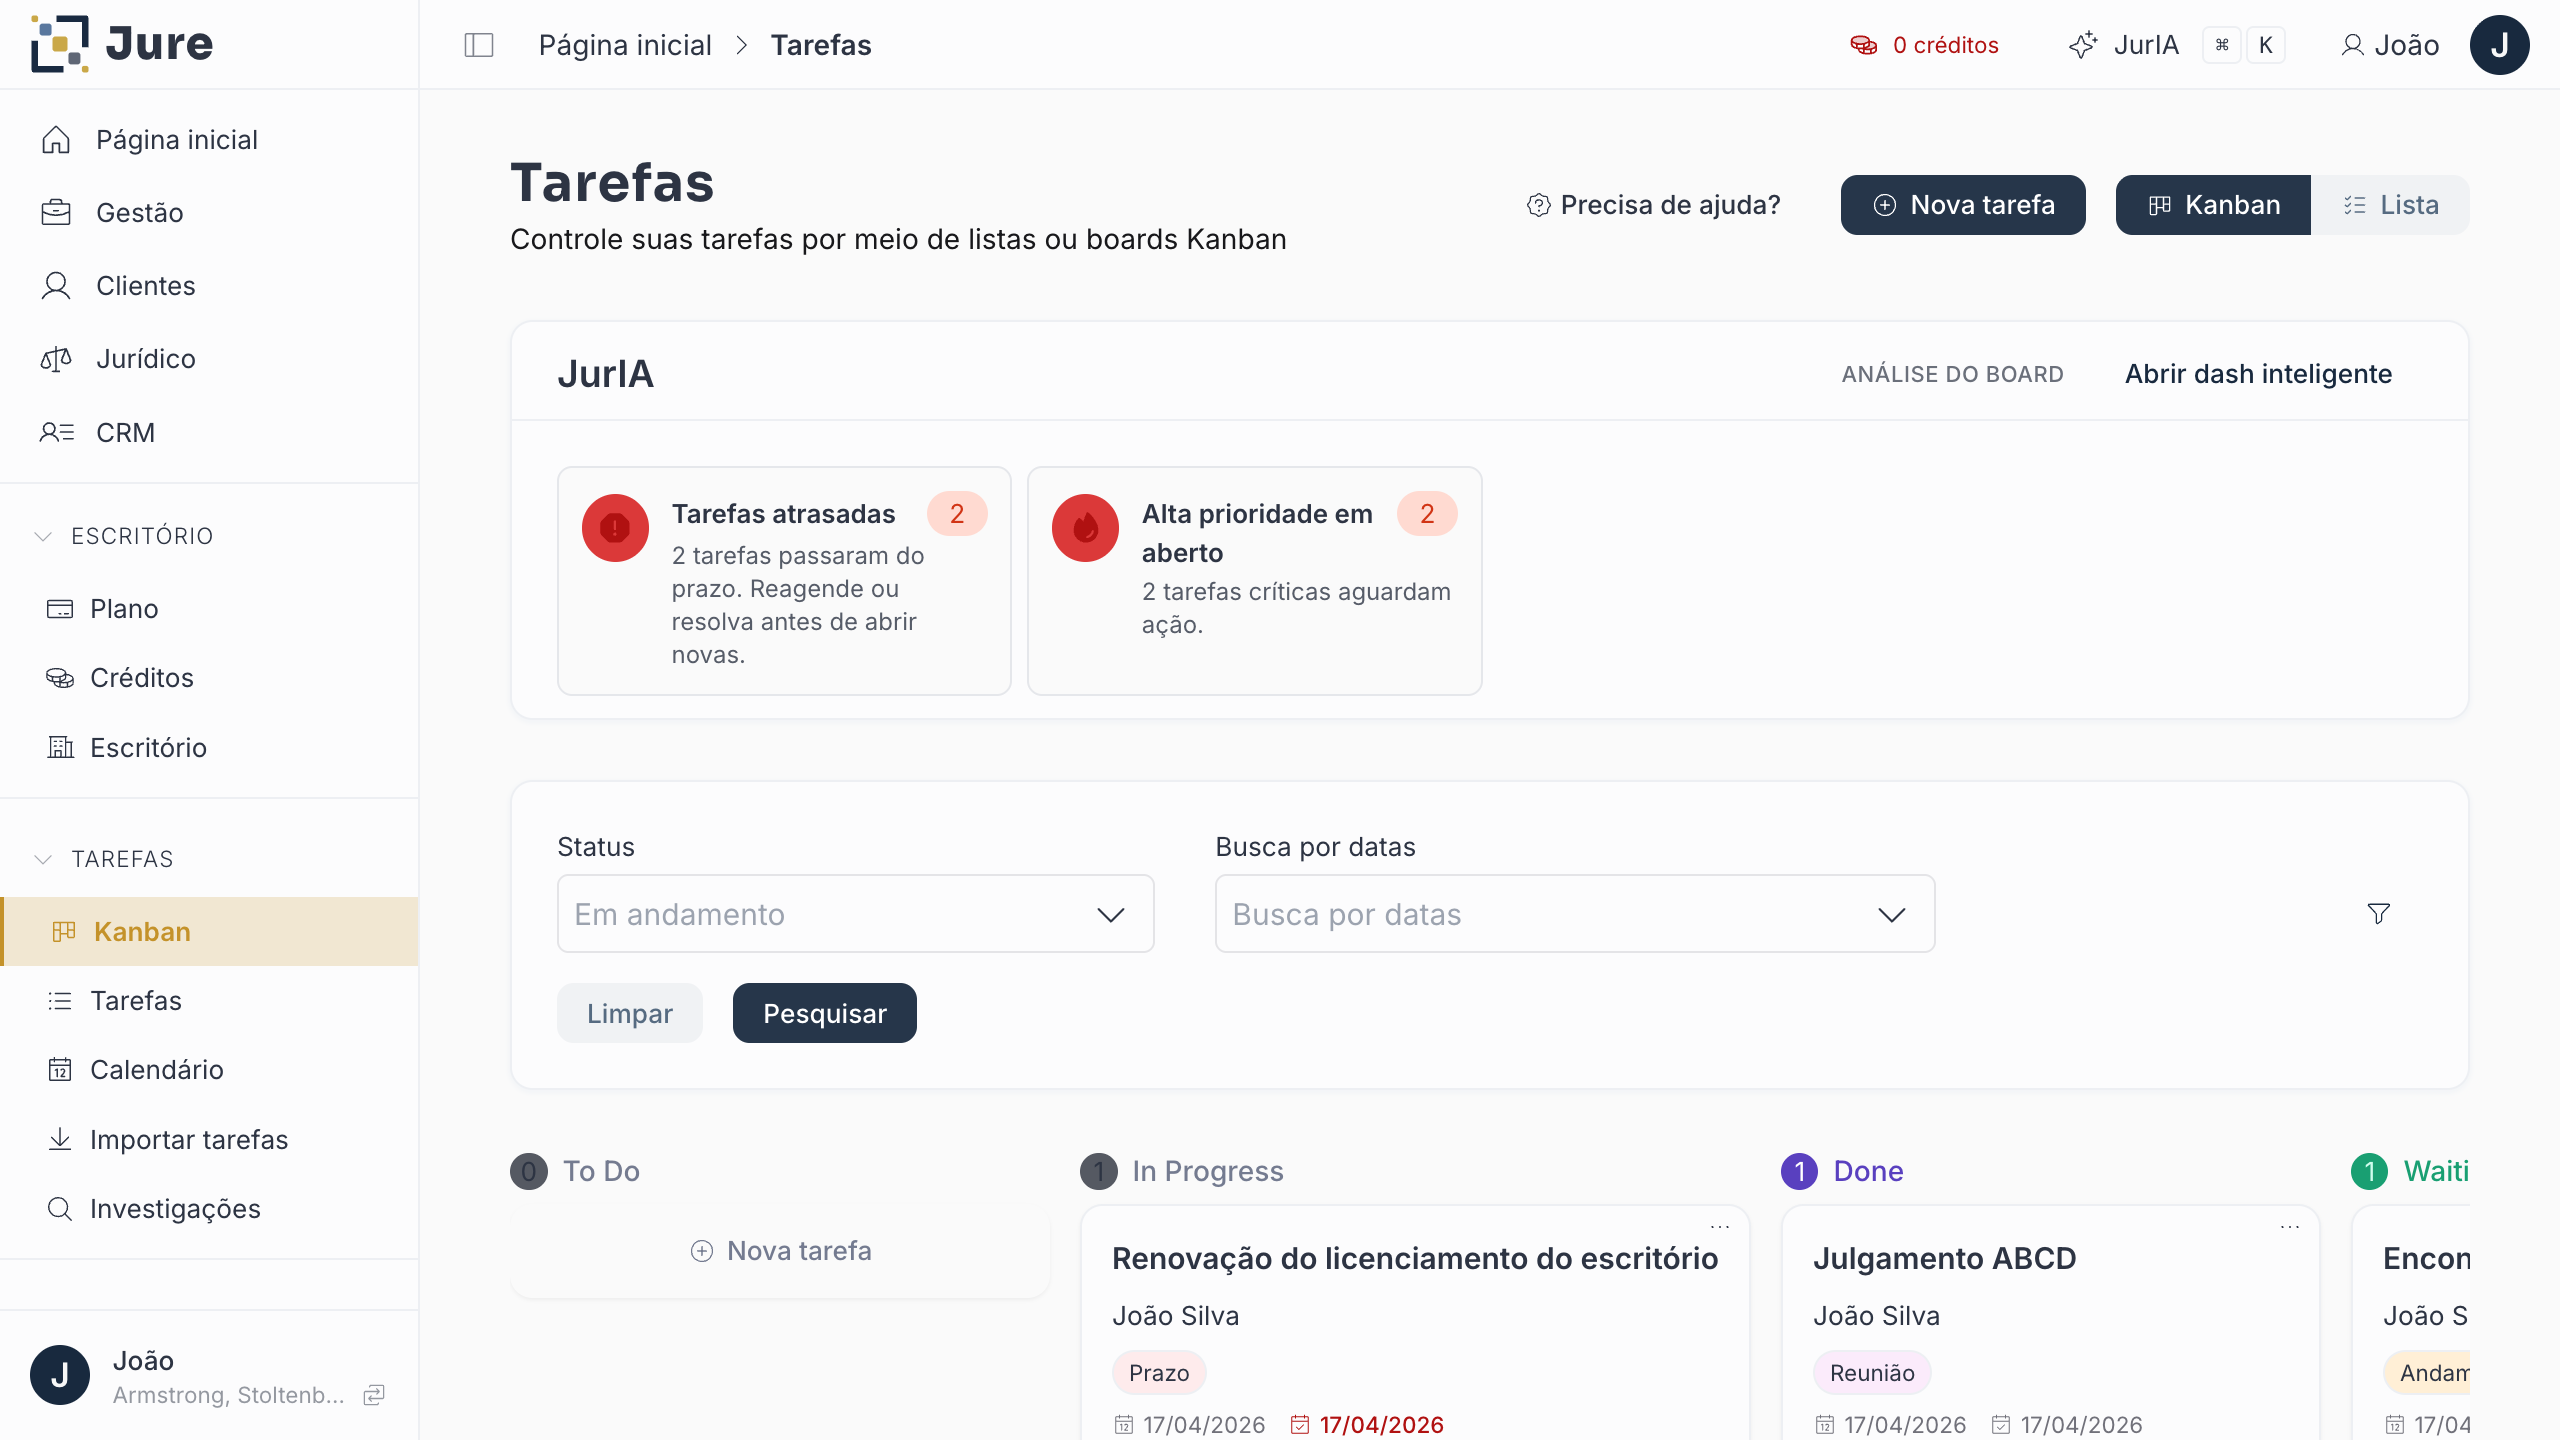2560x1440 pixels.
Task: Click the dark Nova tarefa button
Action: 1963,205
